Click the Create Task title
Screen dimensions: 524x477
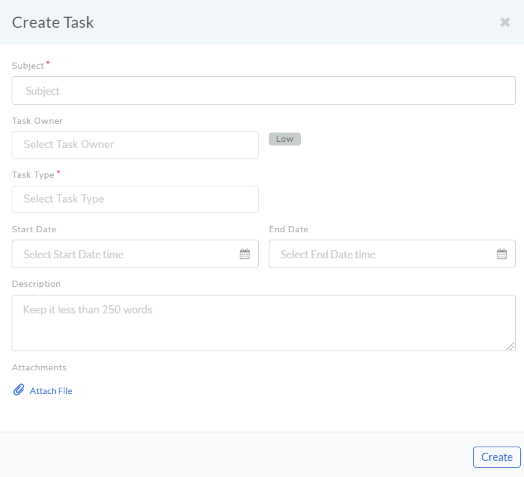click(53, 23)
